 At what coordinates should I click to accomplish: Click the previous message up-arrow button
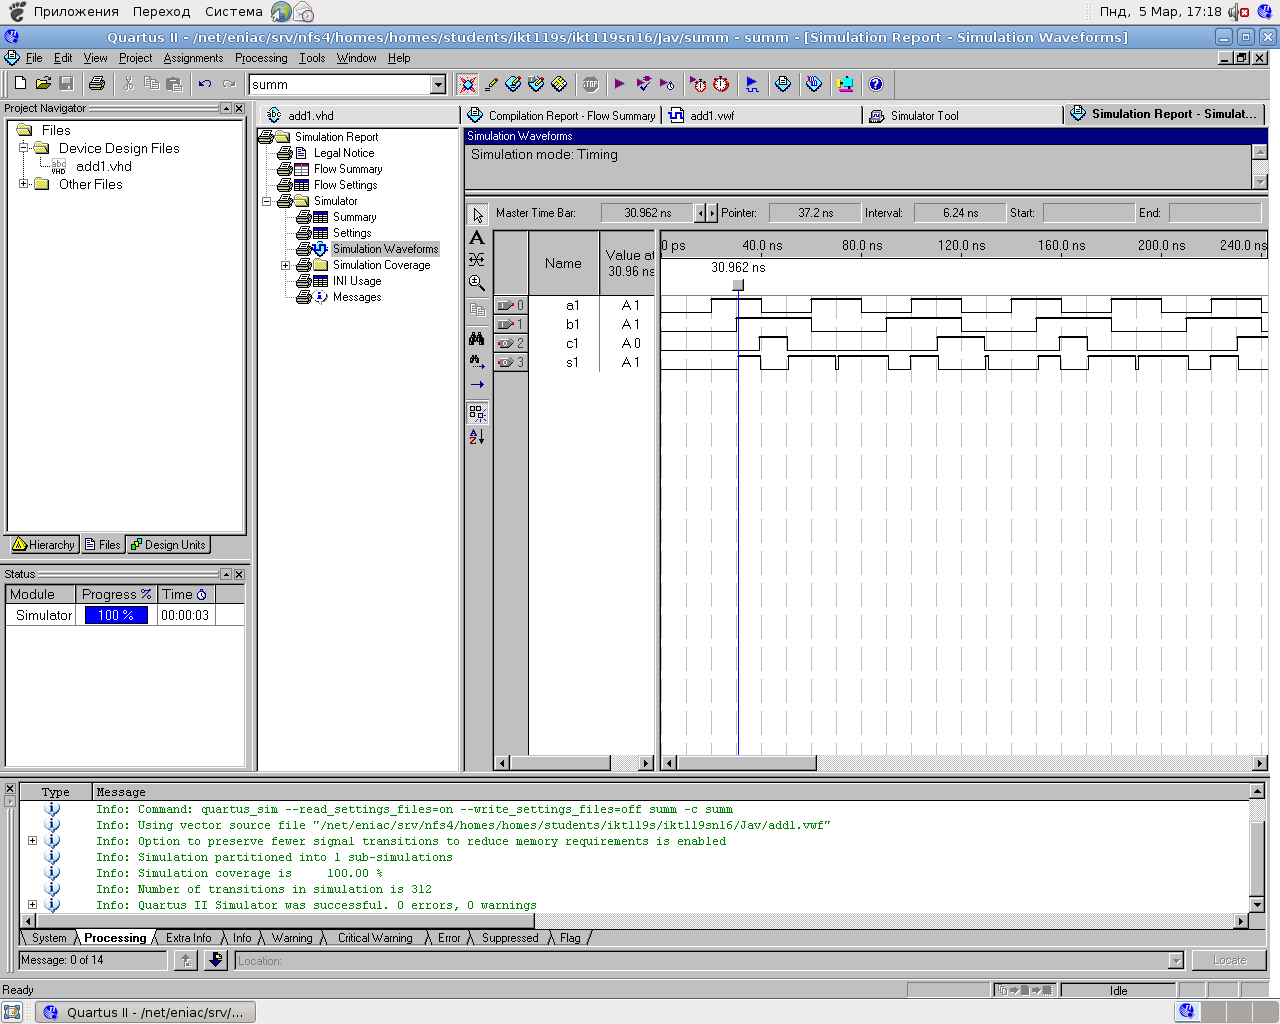(186, 960)
